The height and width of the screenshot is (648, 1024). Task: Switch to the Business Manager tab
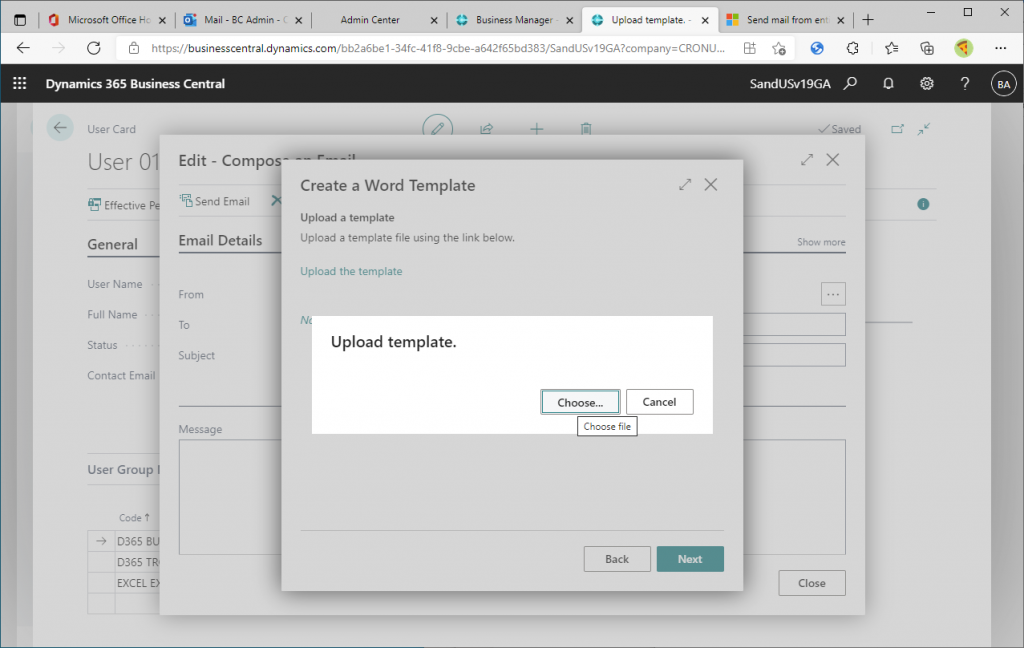point(510,20)
